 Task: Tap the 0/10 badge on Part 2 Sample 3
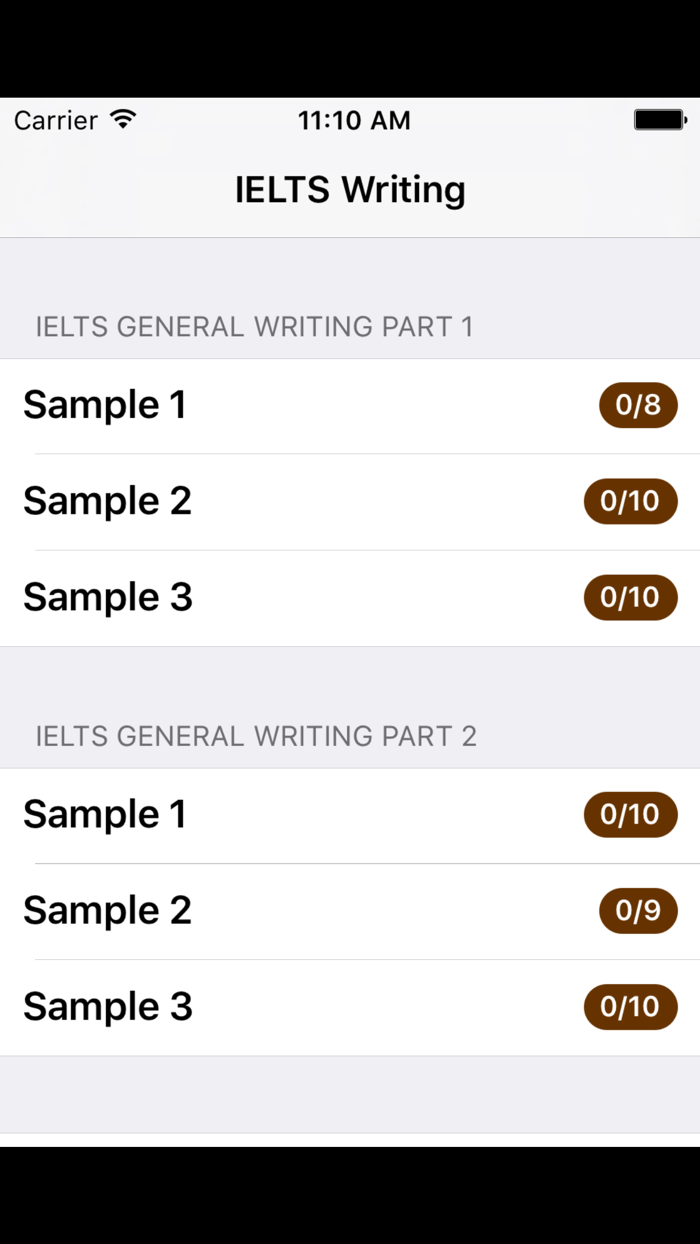[x=630, y=1007]
